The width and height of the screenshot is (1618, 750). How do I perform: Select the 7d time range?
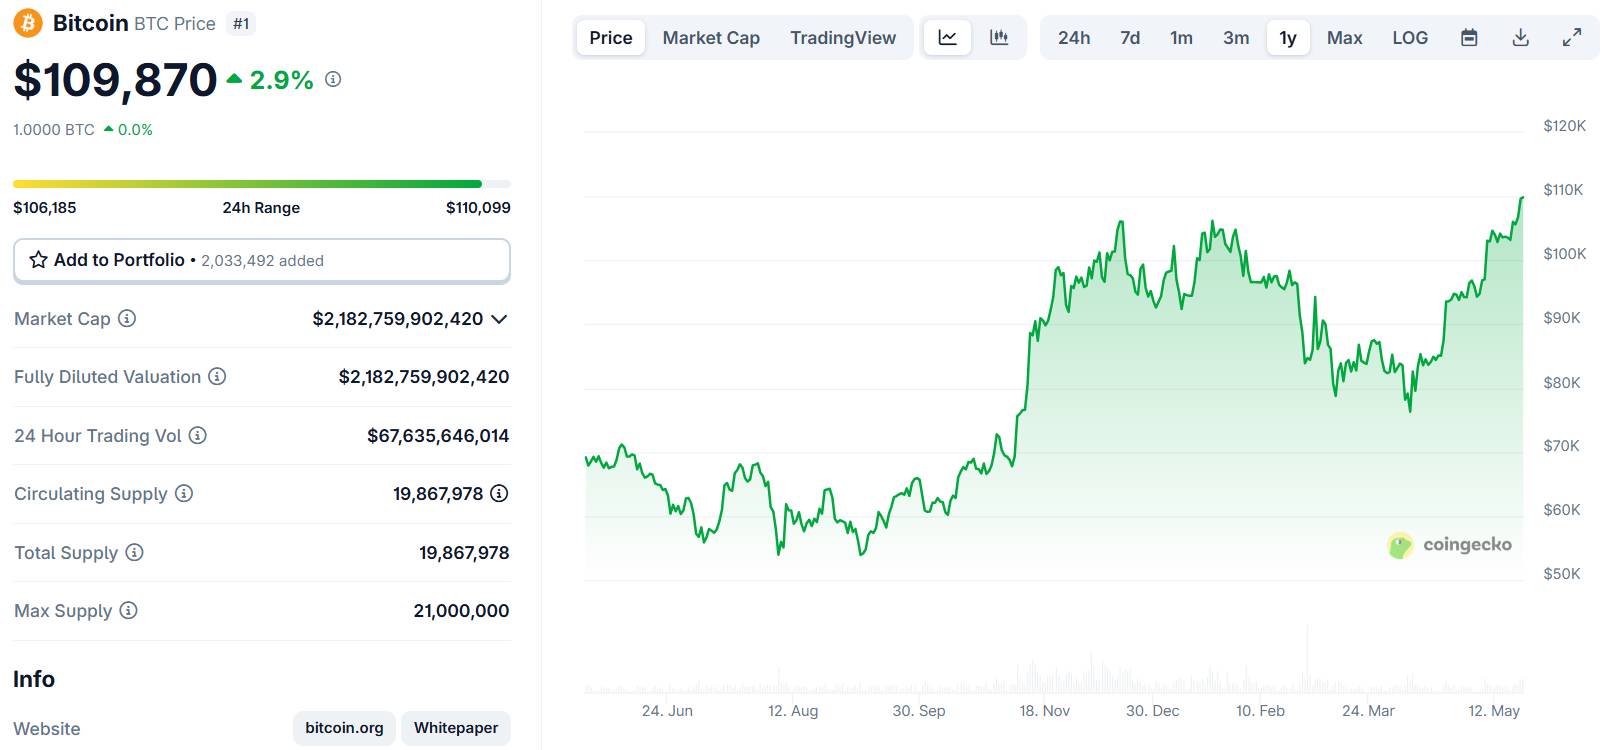pos(1130,38)
